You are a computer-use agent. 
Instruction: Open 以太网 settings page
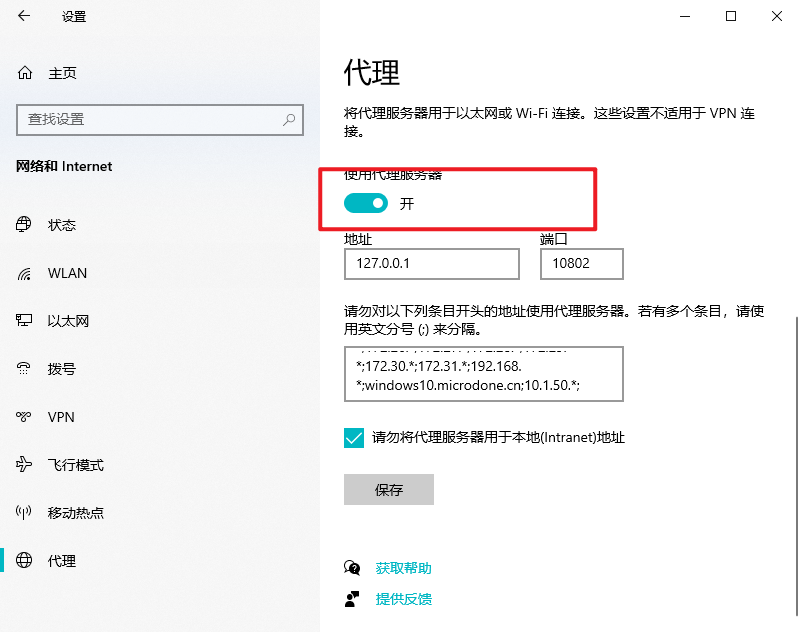pos(68,321)
